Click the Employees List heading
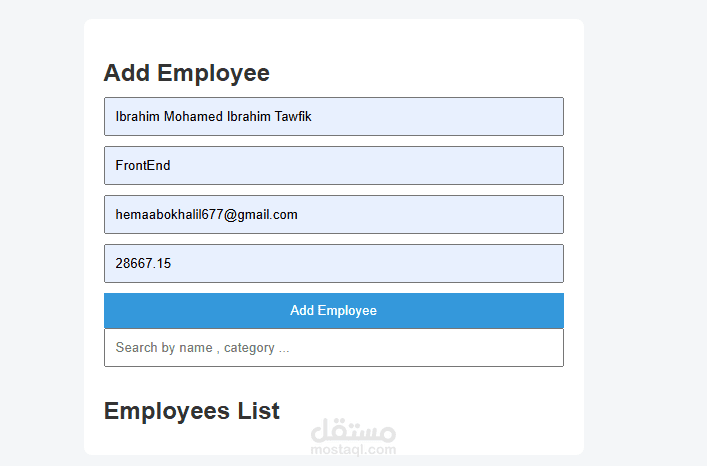This screenshot has height=466, width=707. (191, 411)
